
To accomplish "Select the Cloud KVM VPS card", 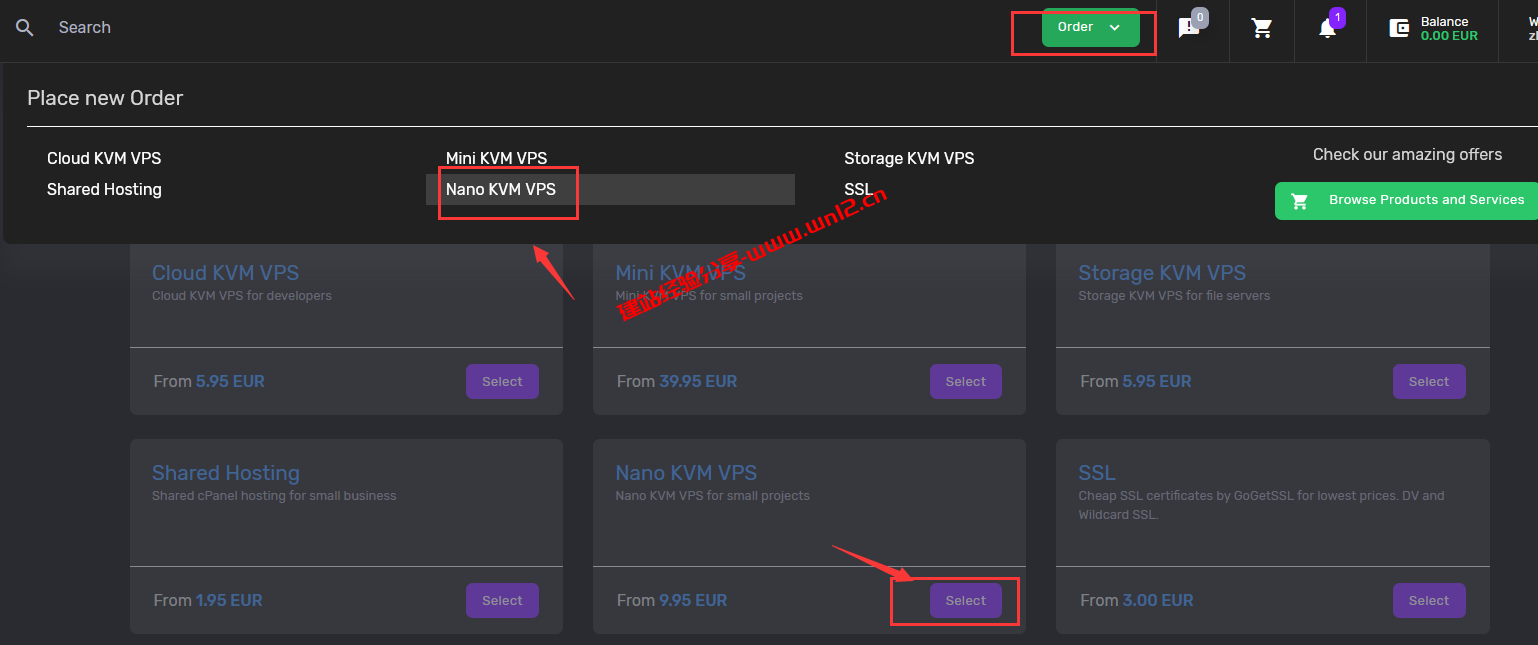I will click(502, 381).
